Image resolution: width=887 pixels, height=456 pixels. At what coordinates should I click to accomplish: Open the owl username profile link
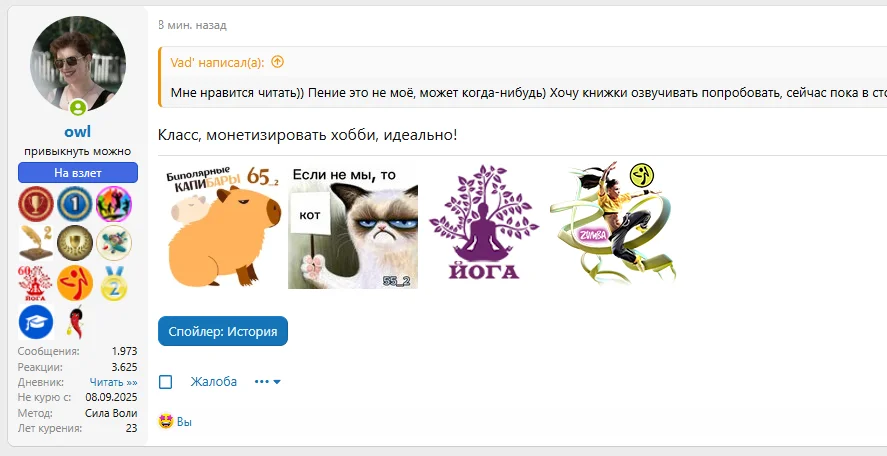(x=77, y=131)
